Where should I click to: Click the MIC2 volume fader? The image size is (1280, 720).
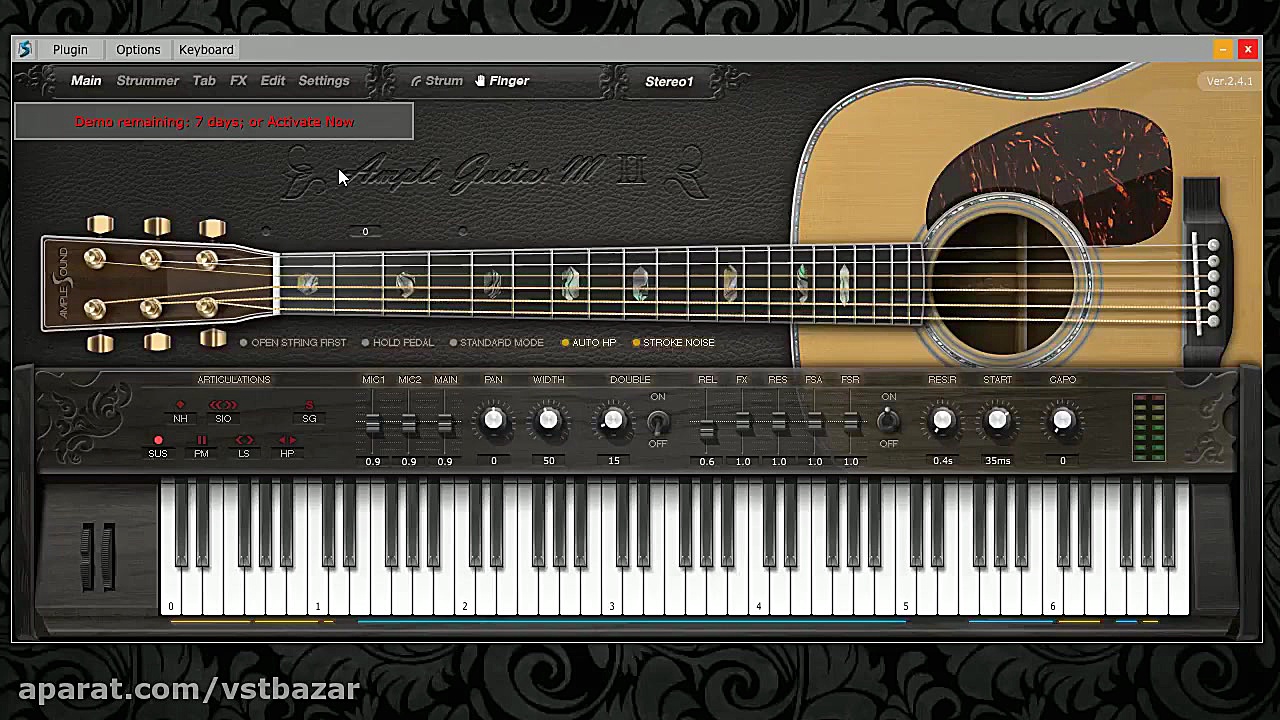(x=409, y=423)
